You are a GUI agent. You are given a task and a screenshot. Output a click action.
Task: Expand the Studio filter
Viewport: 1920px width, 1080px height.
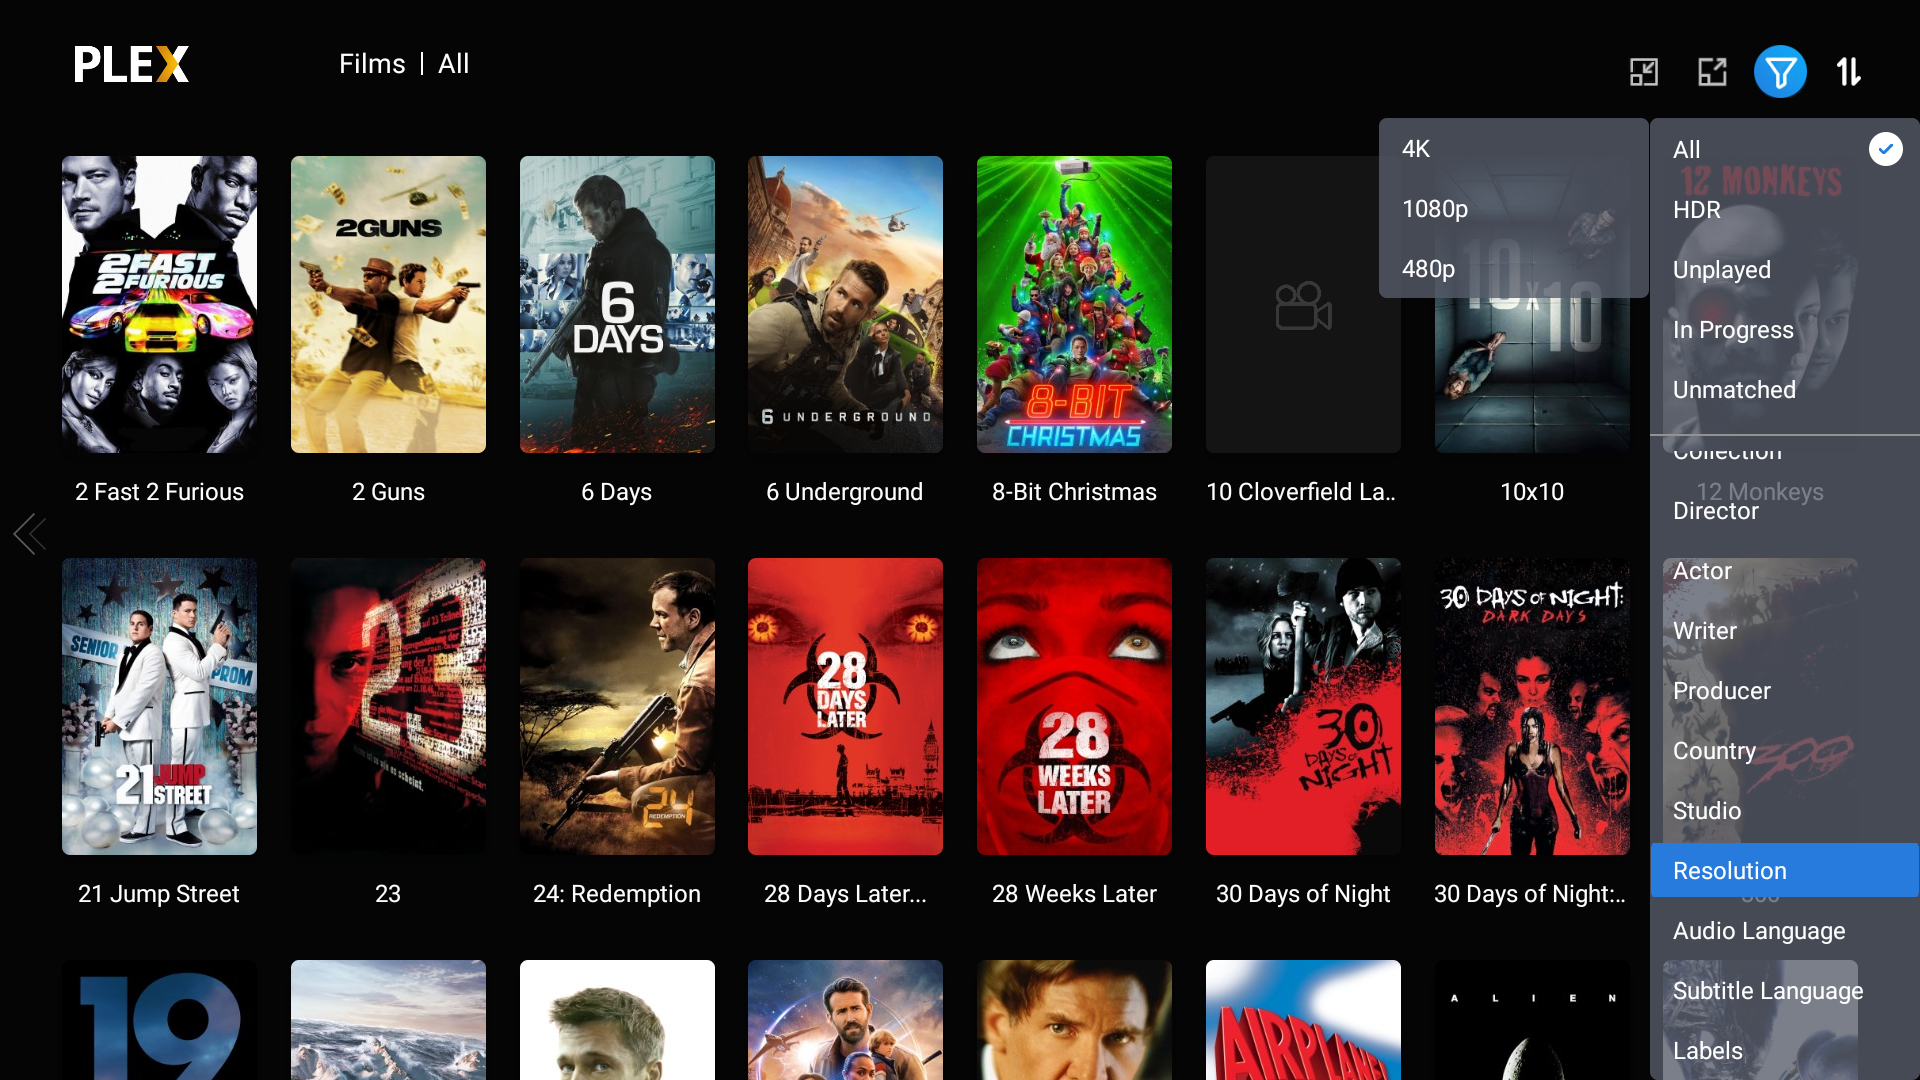tap(1784, 811)
